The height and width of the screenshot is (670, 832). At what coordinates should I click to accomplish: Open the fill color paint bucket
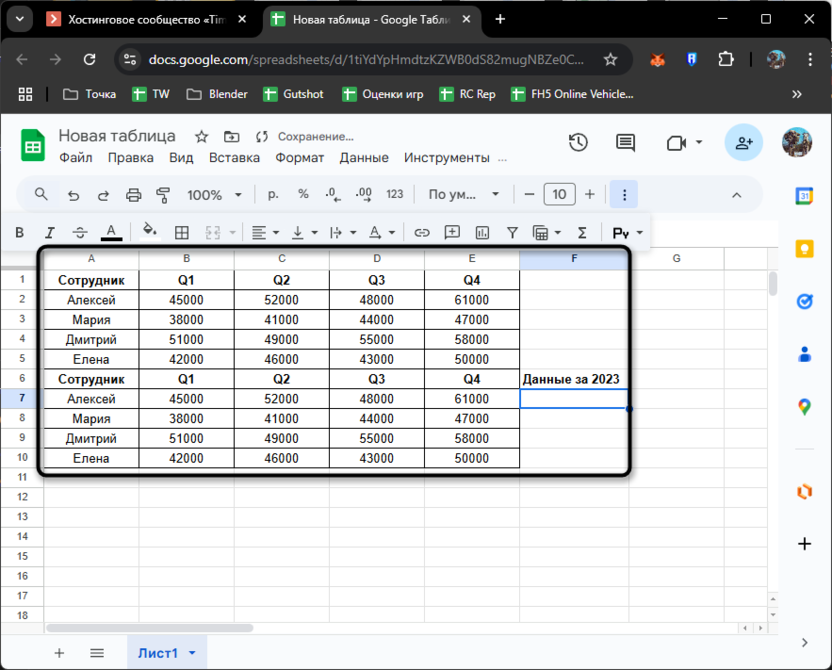[150, 231]
